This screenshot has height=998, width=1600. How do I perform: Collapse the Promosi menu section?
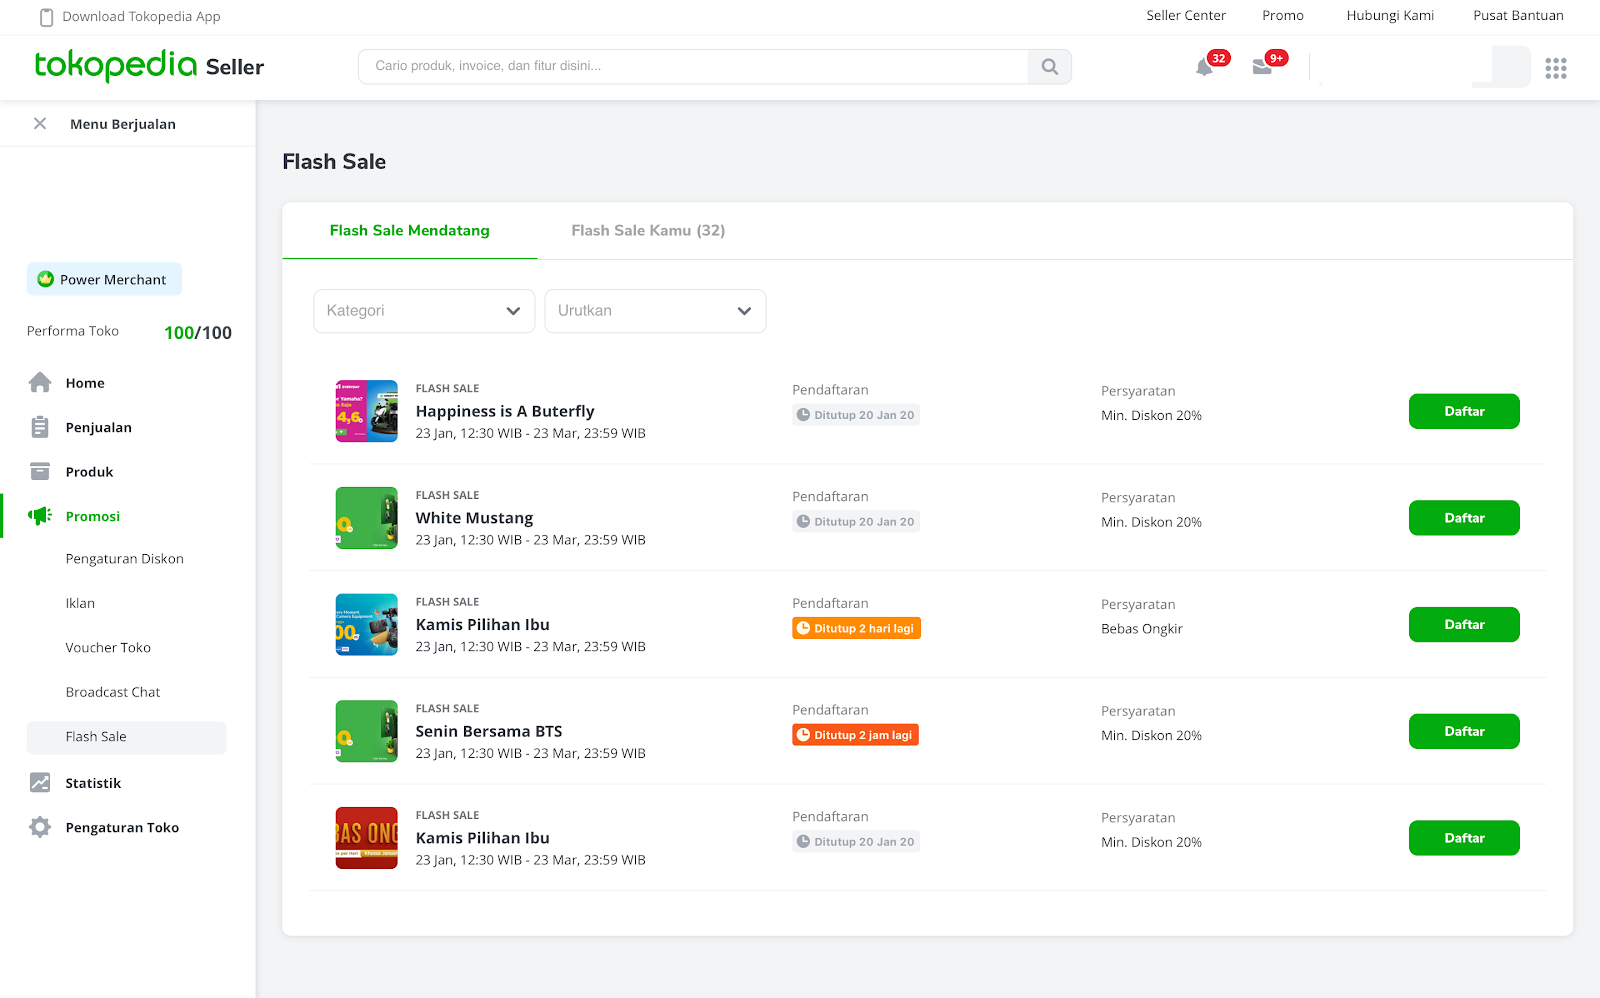93,516
